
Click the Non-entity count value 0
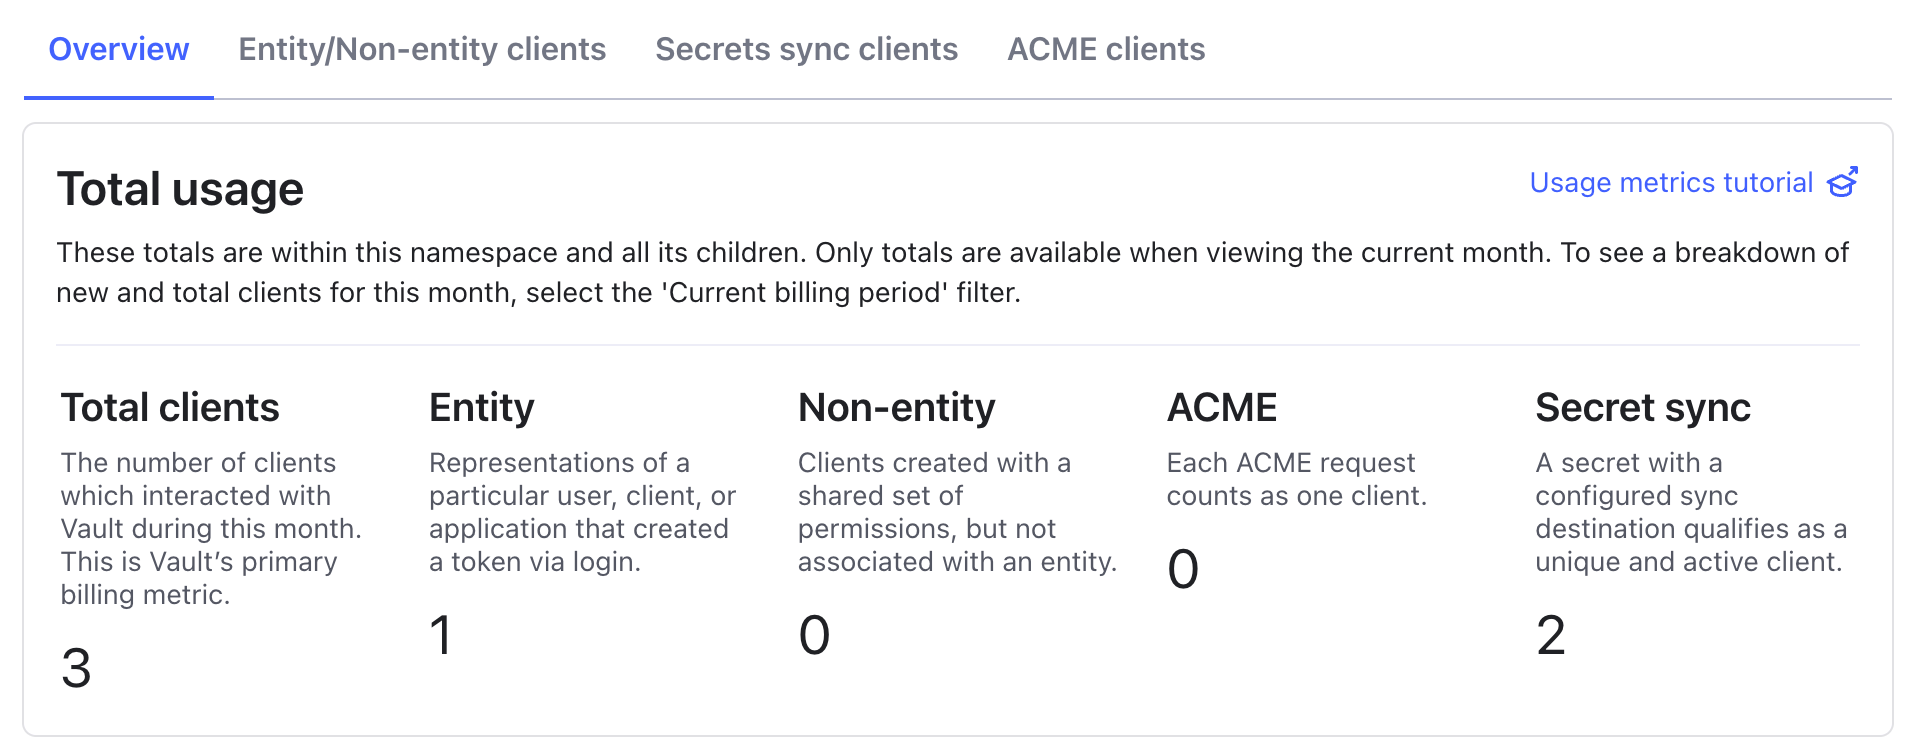[x=814, y=635]
